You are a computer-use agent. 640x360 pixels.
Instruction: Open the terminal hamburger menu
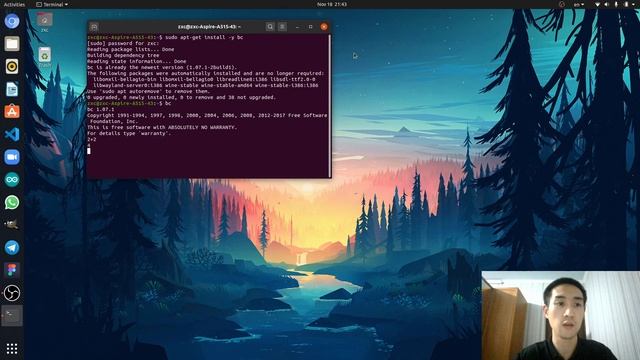[282, 27]
